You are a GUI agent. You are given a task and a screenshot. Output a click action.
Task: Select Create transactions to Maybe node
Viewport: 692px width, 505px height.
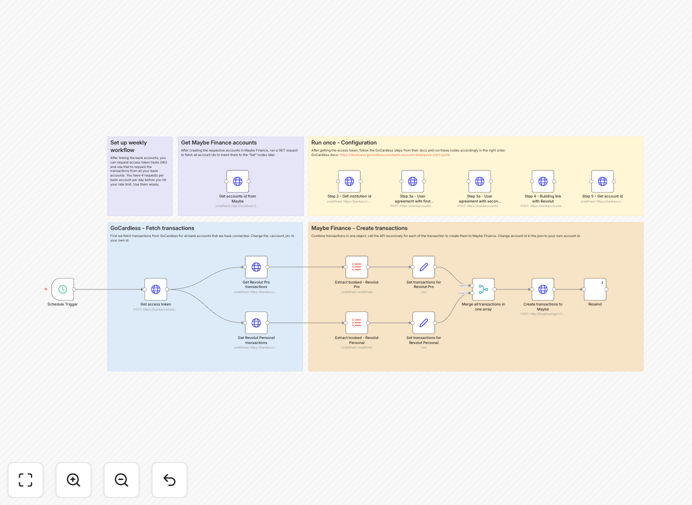(543, 289)
